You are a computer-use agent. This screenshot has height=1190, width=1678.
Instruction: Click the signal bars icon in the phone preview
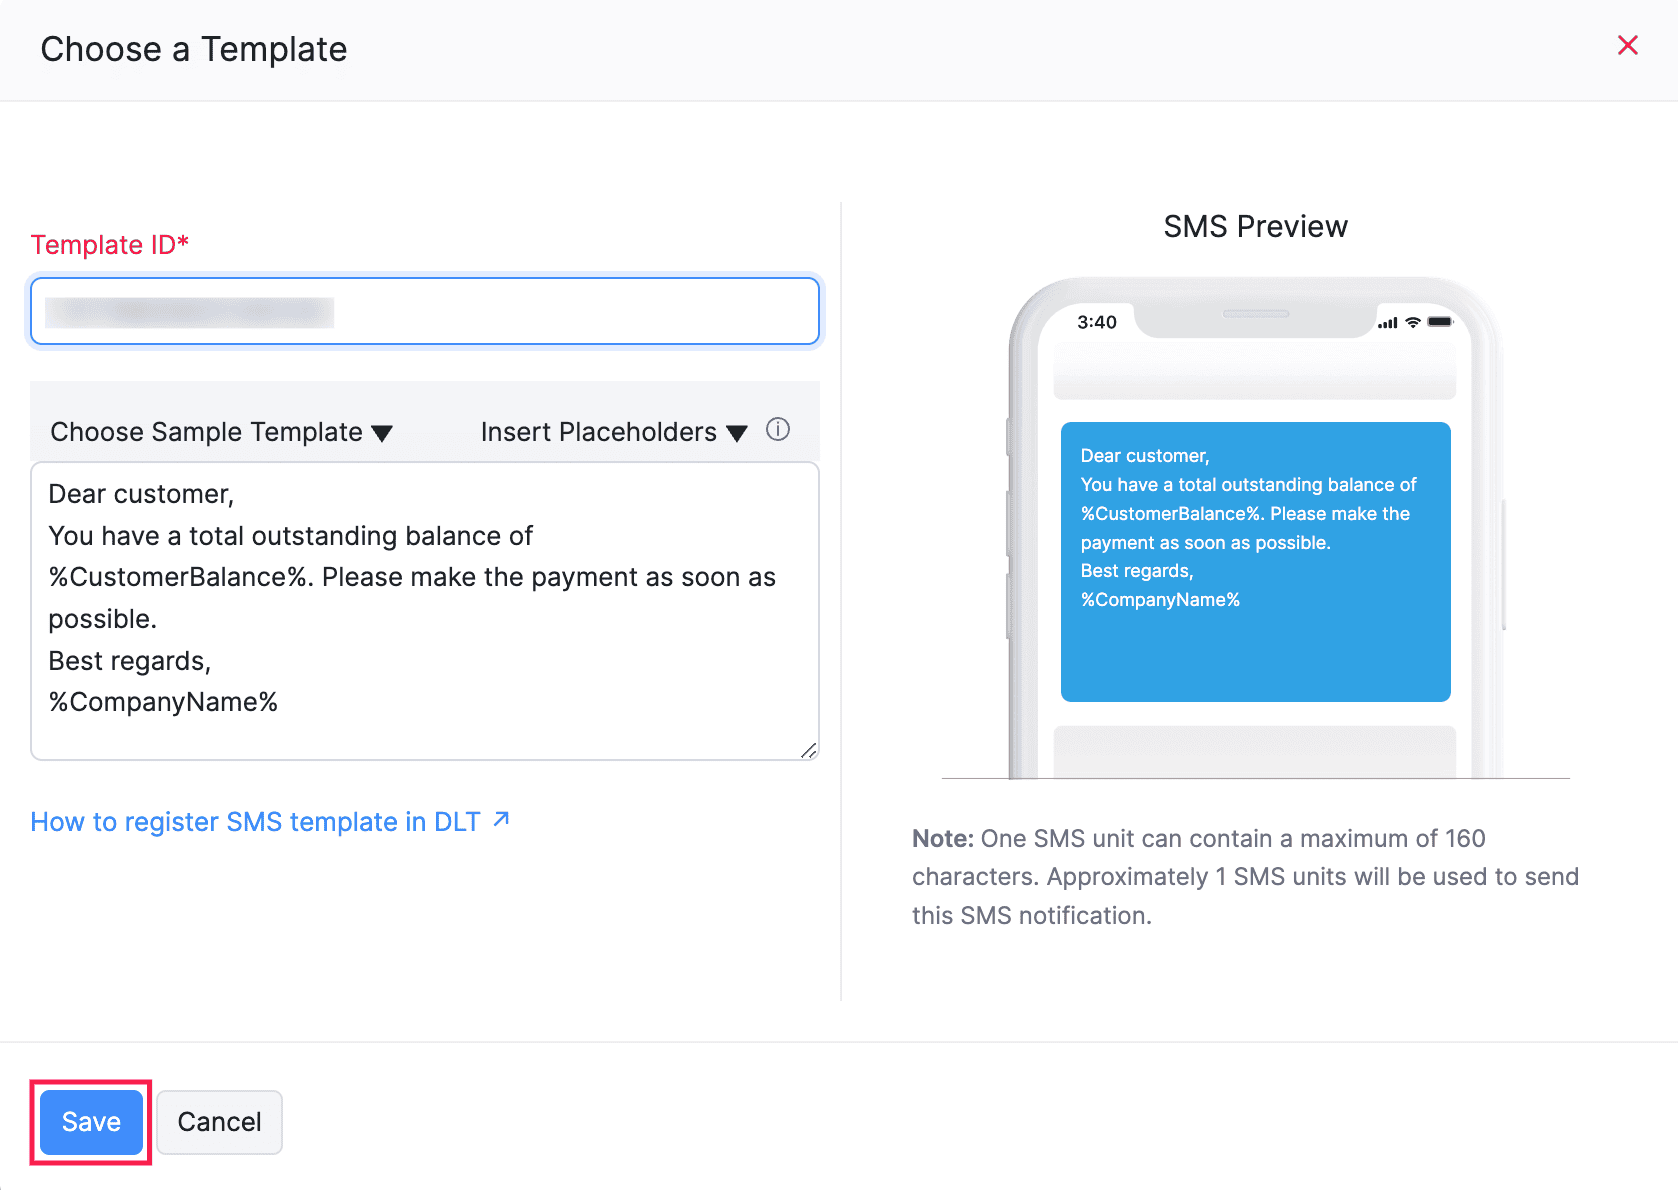pos(1387,323)
